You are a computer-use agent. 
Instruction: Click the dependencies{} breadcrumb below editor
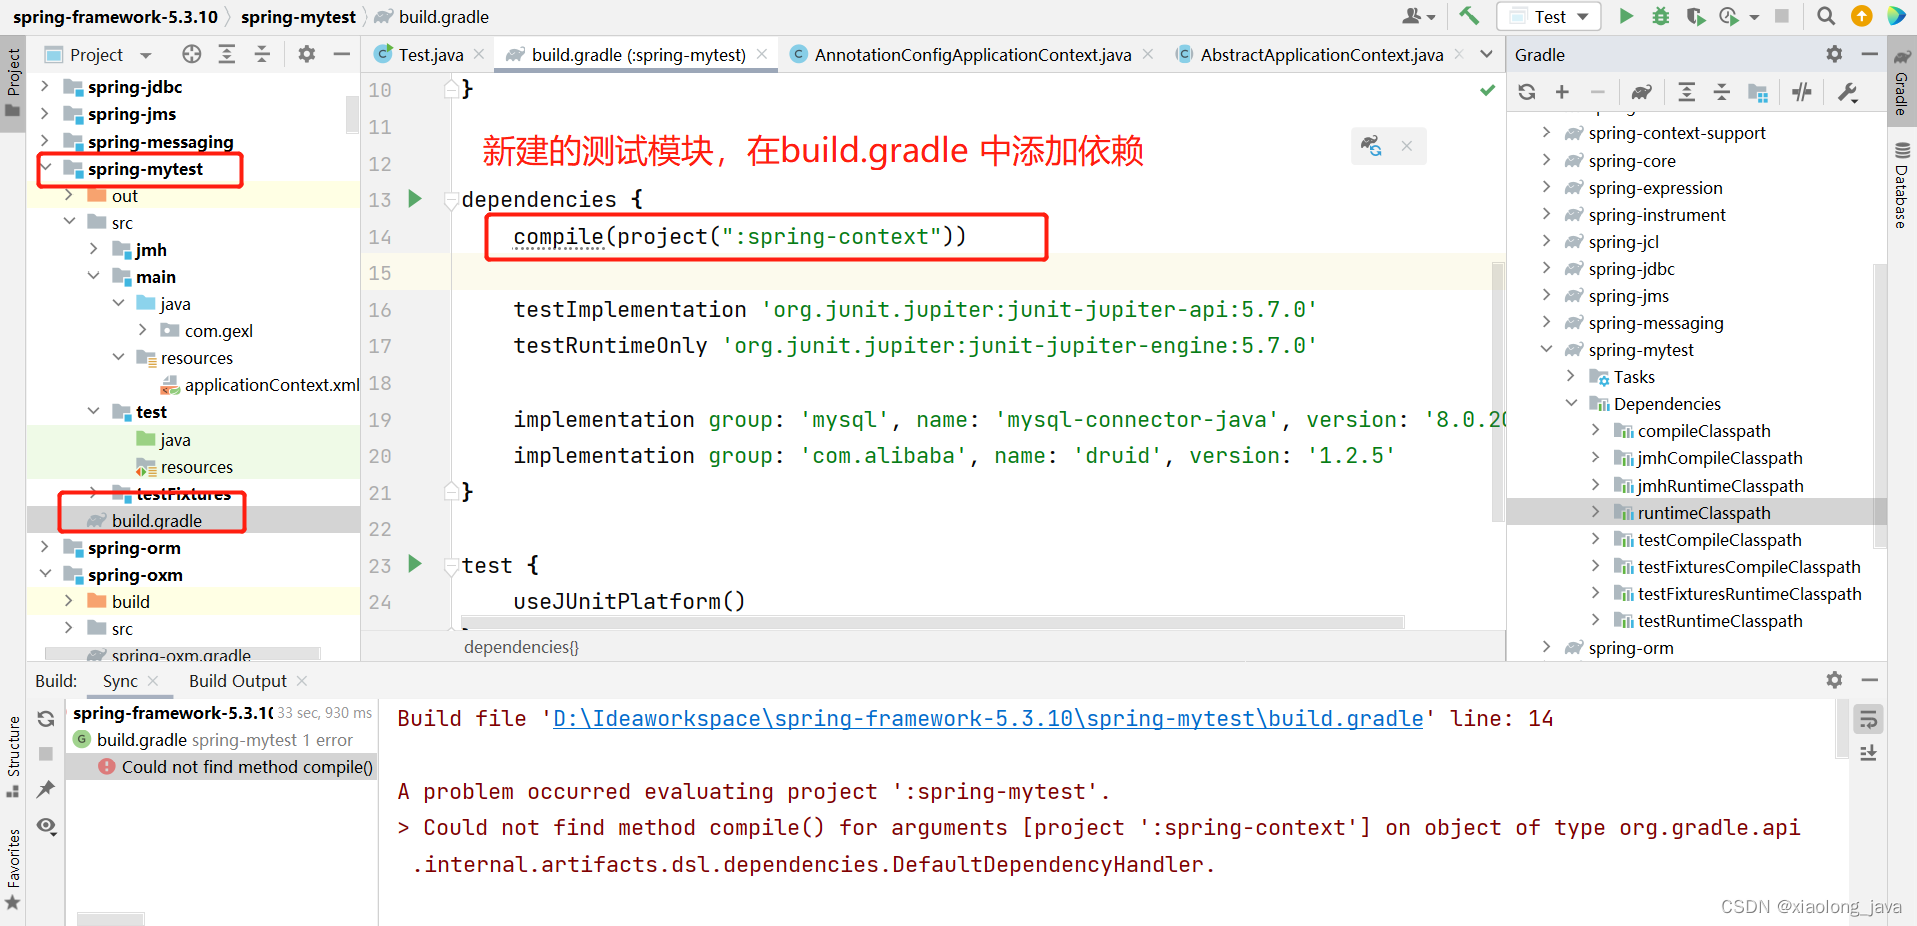pyautogui.click(x=521, y=647)
